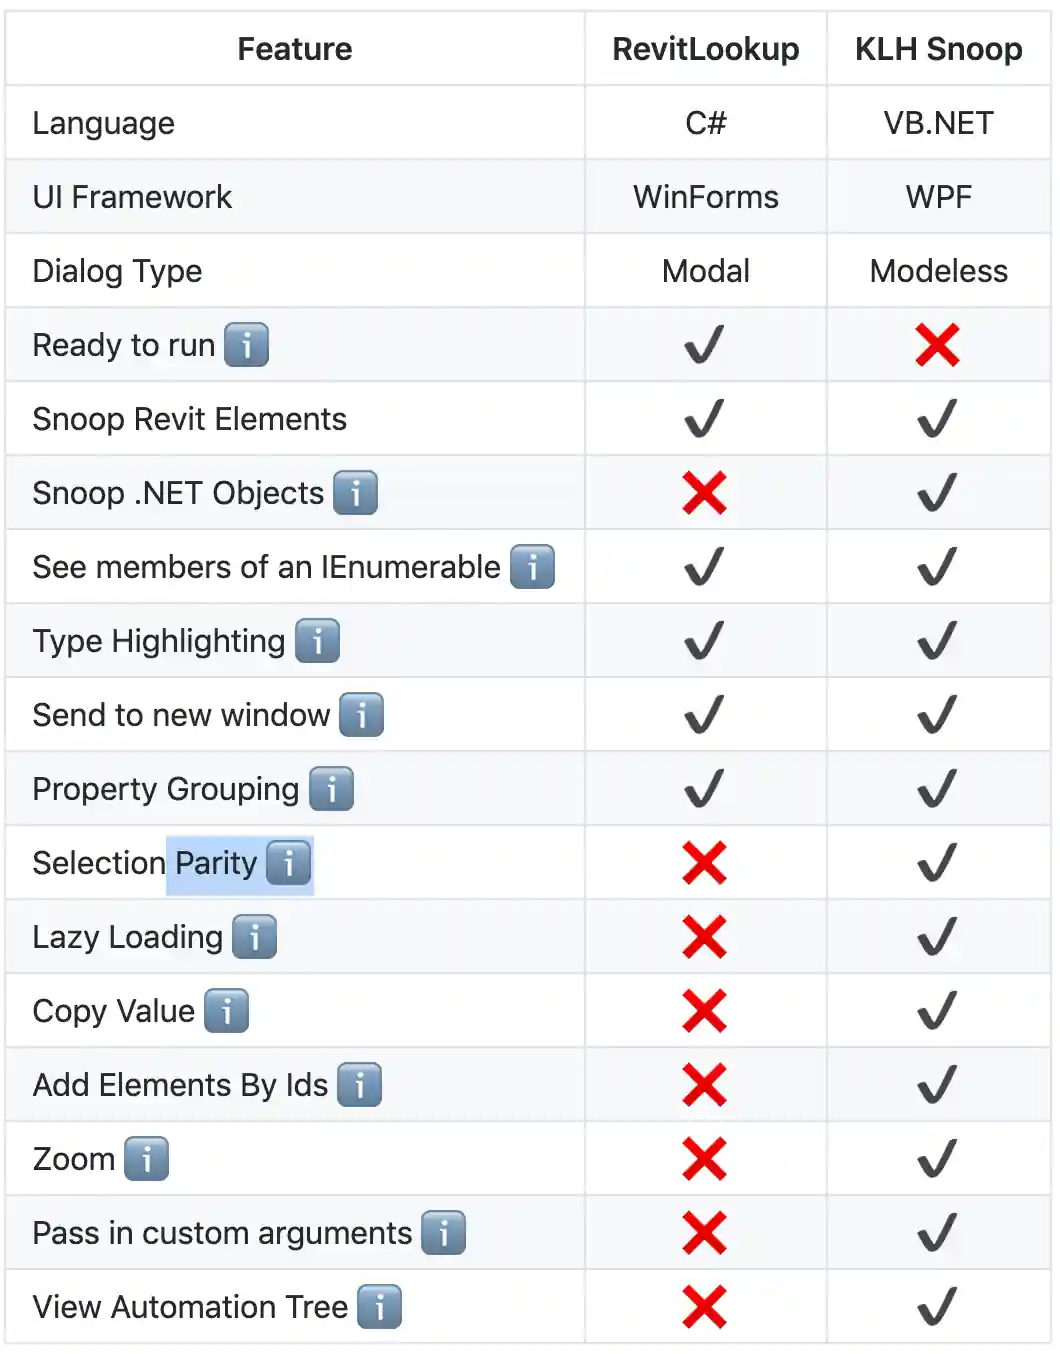The height and width of the screenshot is (1354, 1060).
Task: Click the Feature column header
Action: coord(294,49)
